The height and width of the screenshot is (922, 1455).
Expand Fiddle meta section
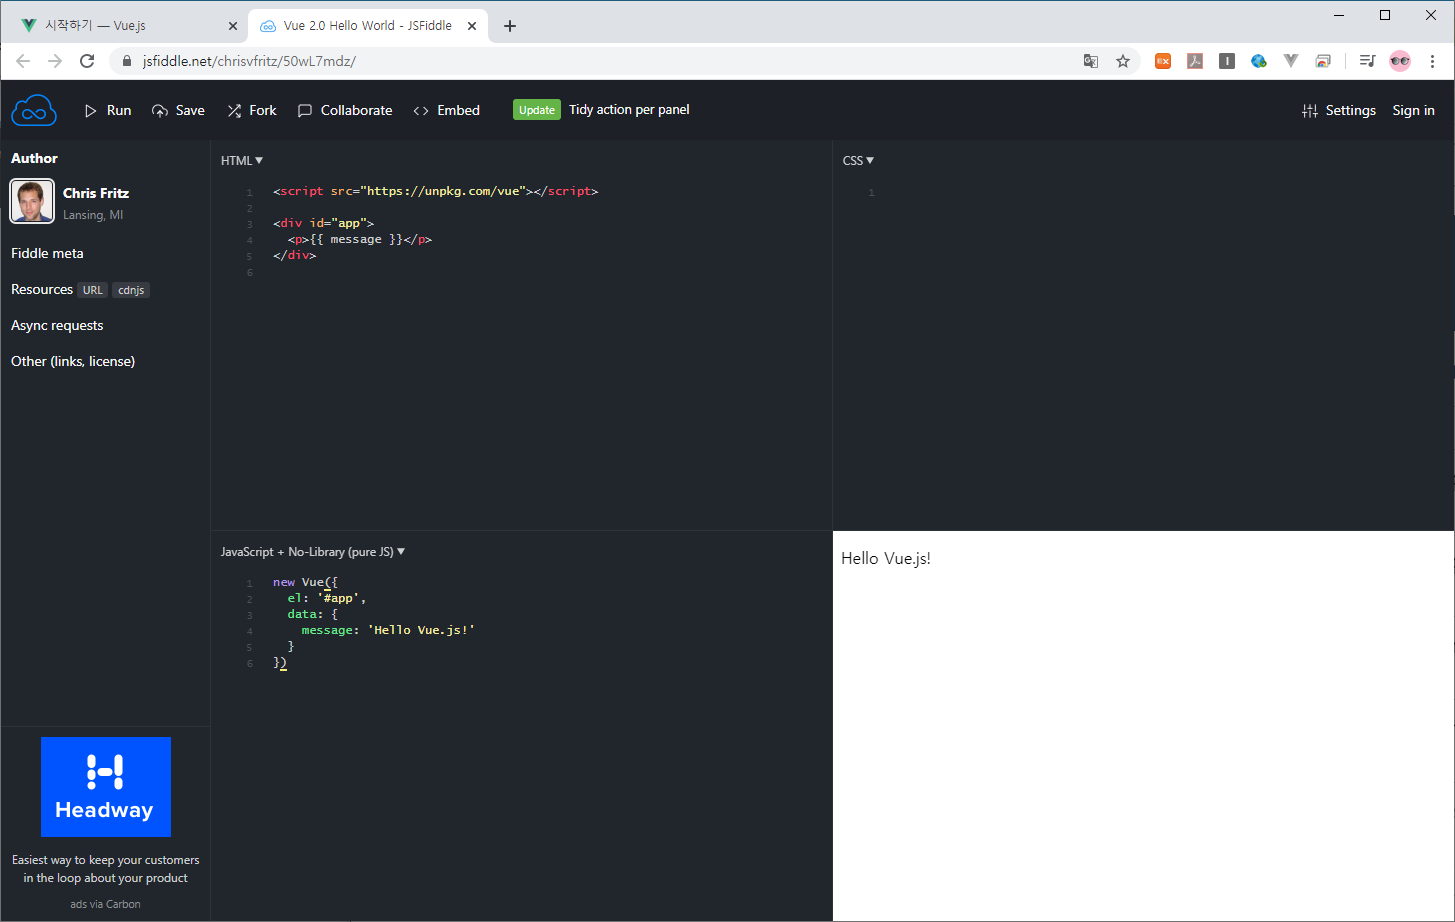pos(47,253)
